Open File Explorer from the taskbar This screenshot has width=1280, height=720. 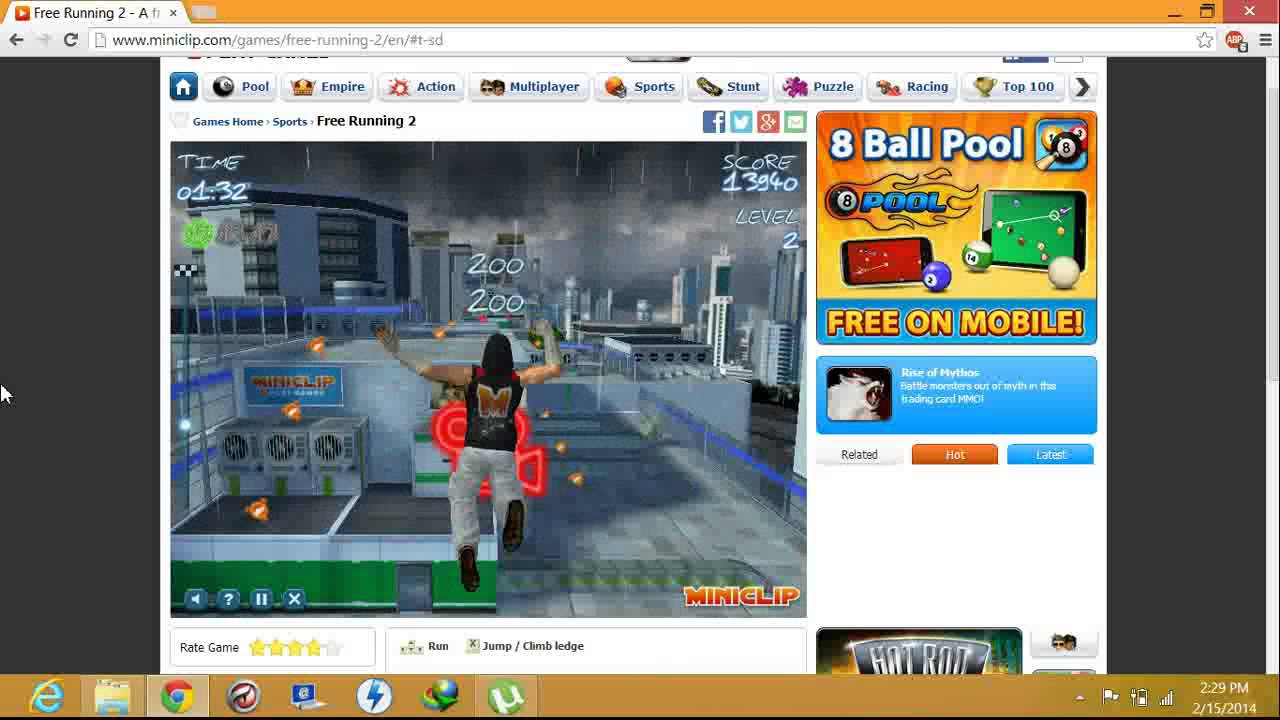click(112, 696)
